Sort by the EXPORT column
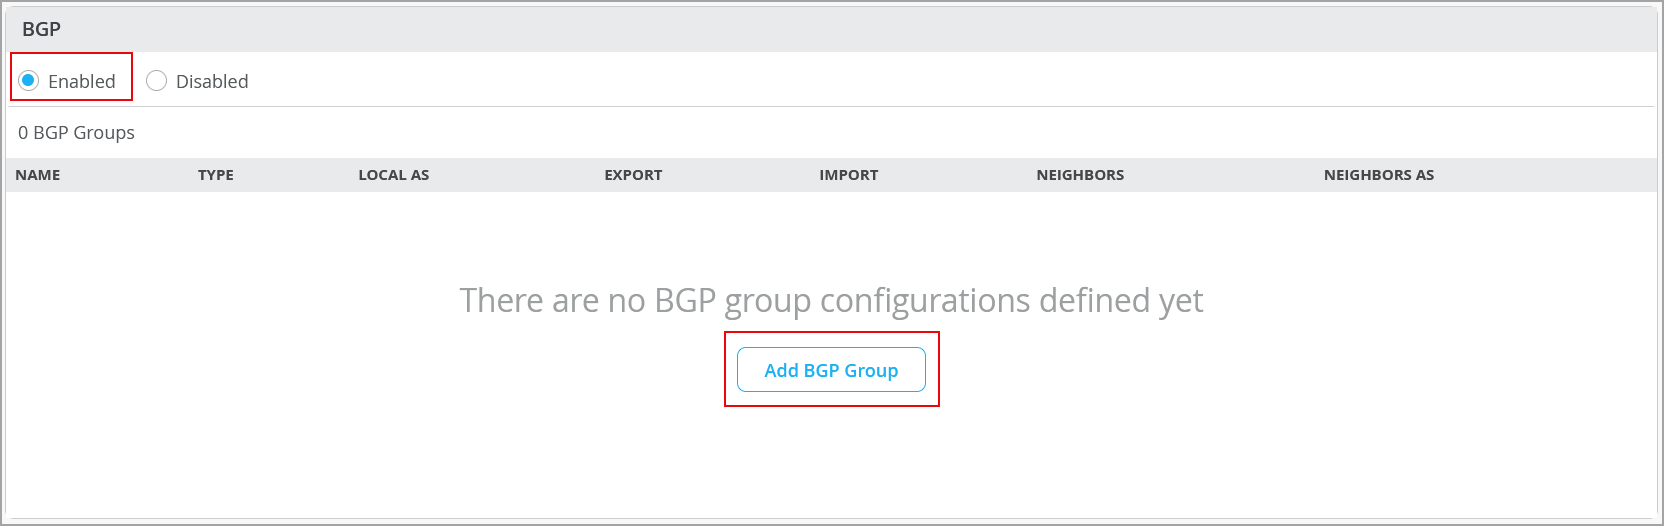Viewport: 1664px width, 526px height. pyautogui.click(x=633, y=175)
